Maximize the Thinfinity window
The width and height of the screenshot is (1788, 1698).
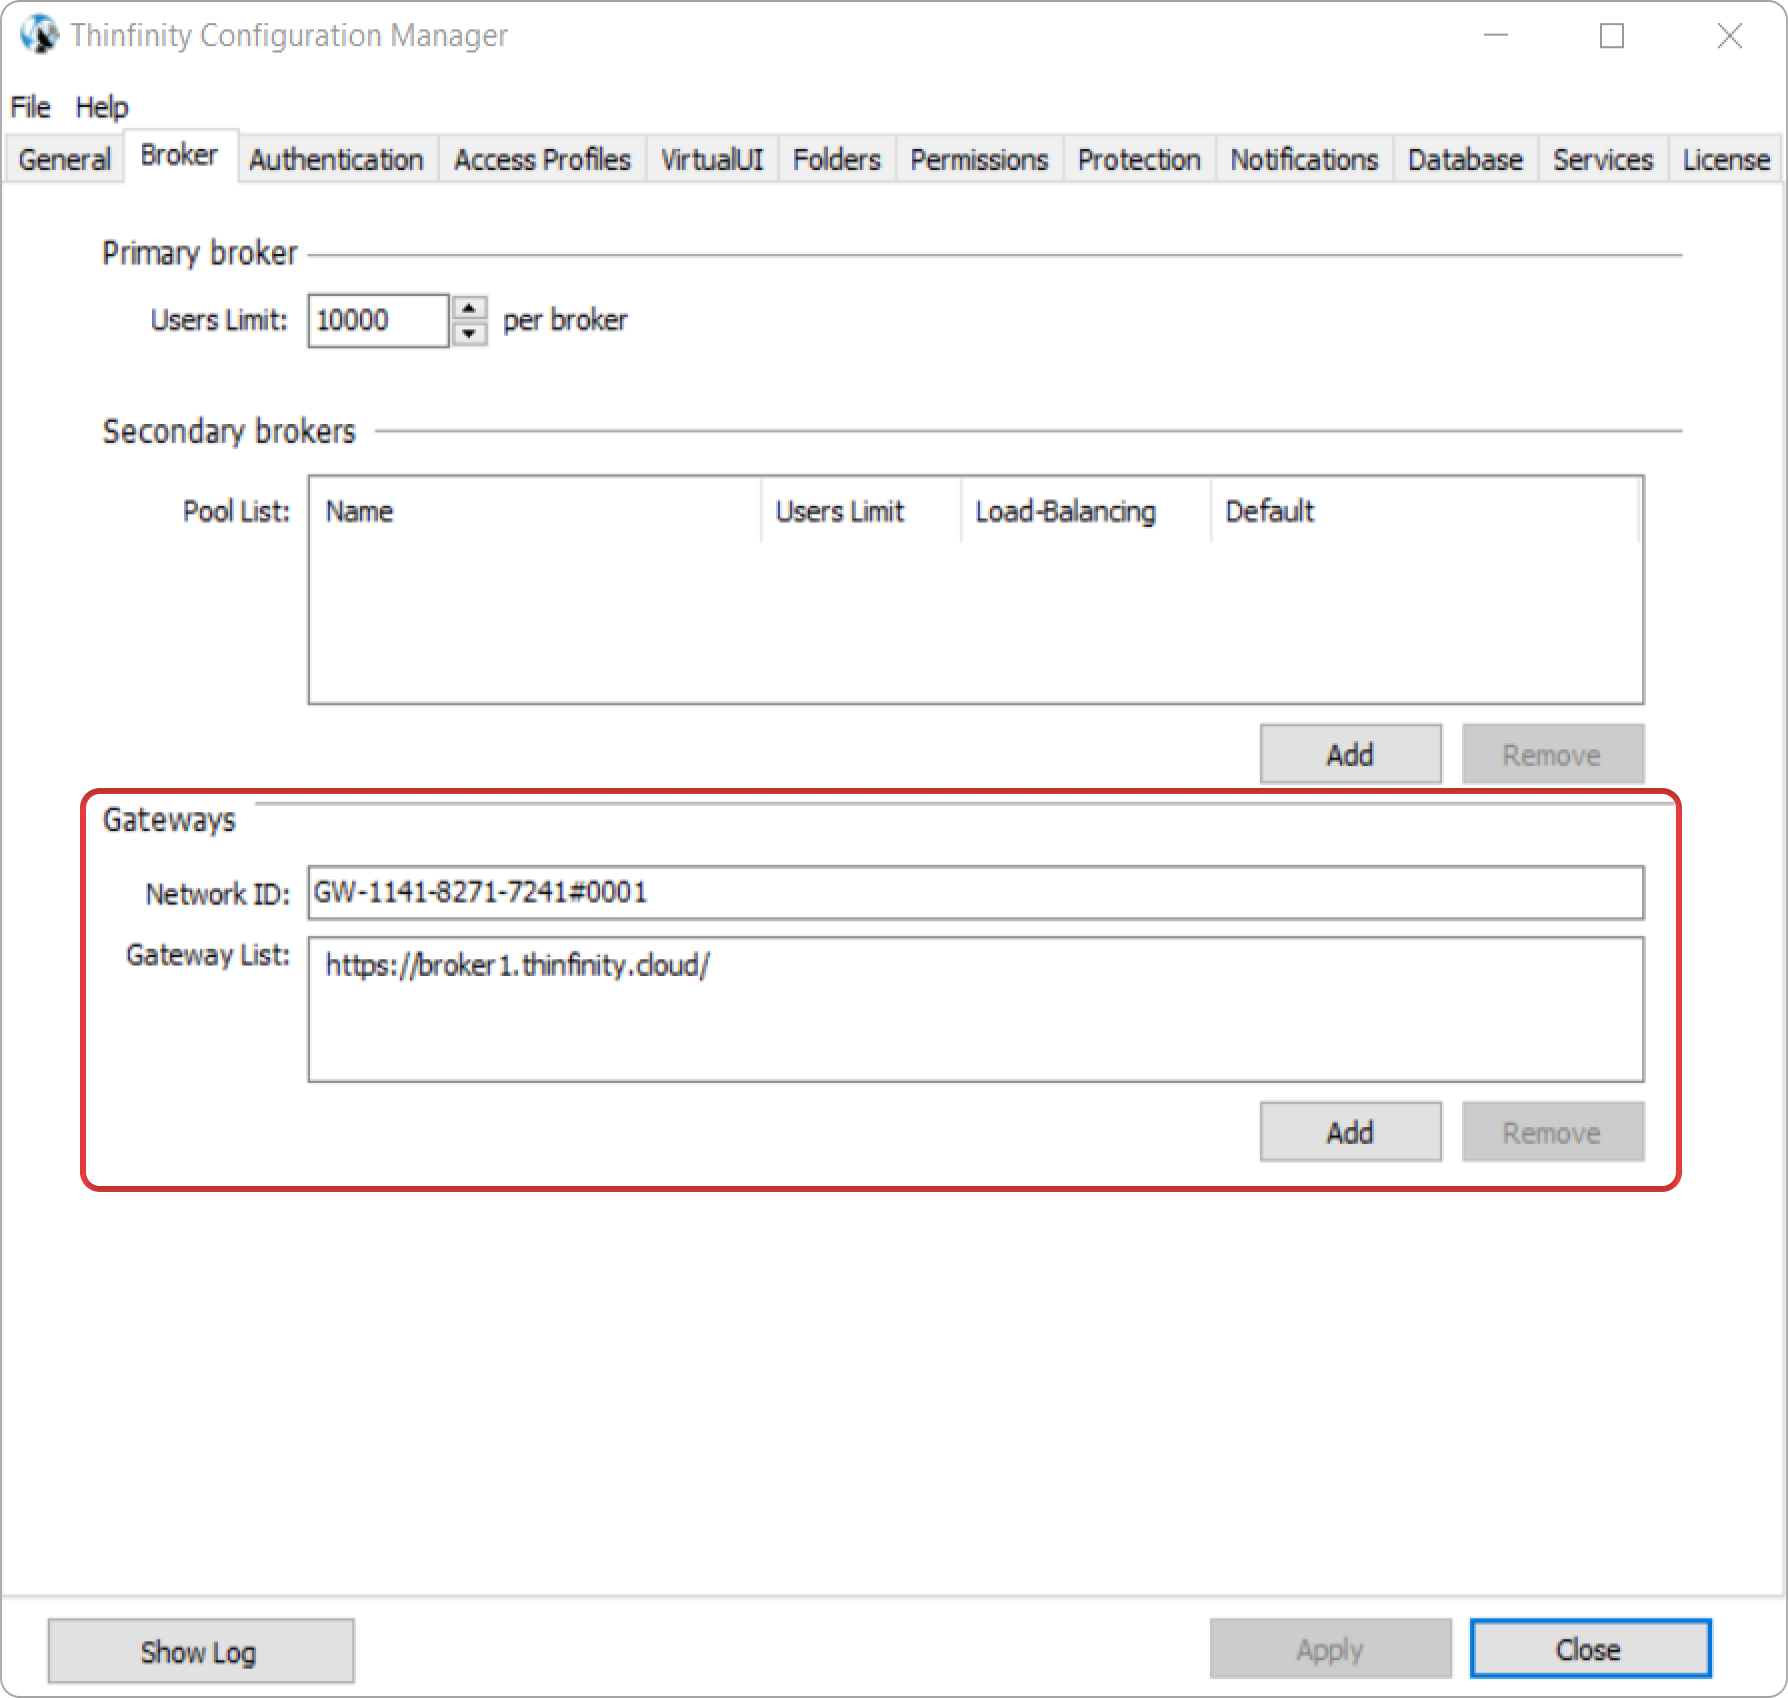tap(1612, 36)
